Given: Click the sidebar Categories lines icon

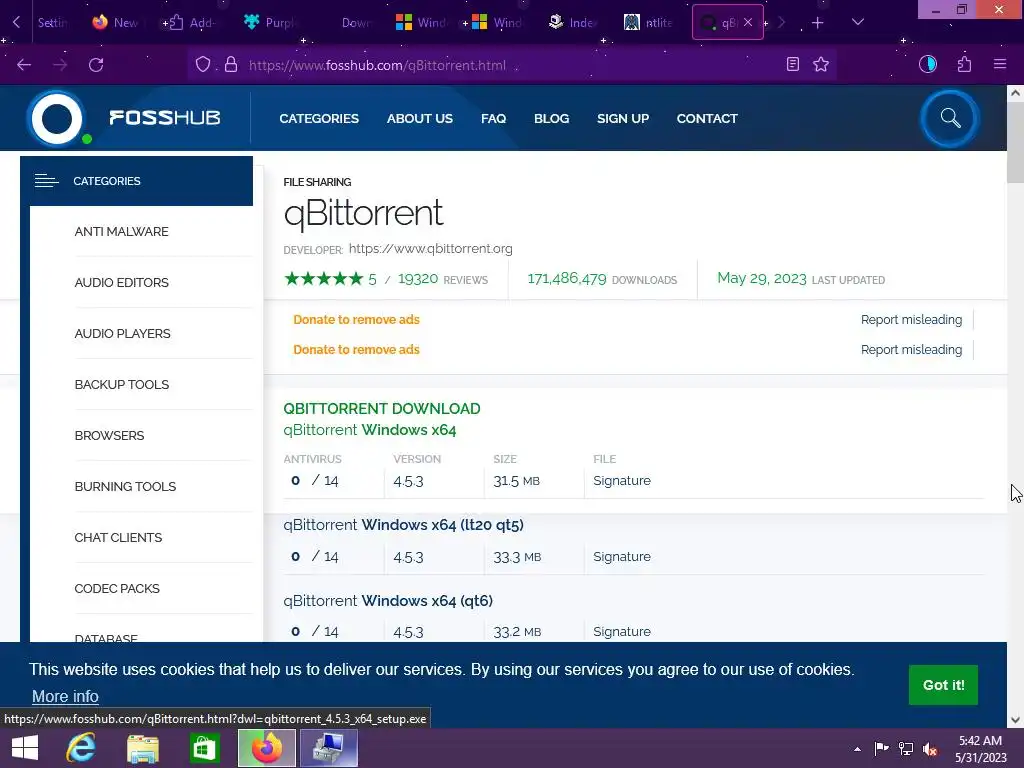Looking at the screenshot, I should (46, 181).
